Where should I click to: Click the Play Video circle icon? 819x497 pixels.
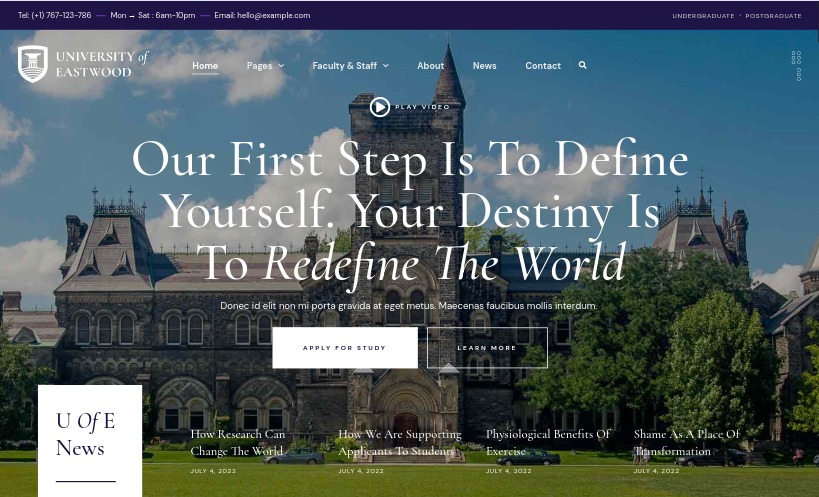tap(380, 107)
